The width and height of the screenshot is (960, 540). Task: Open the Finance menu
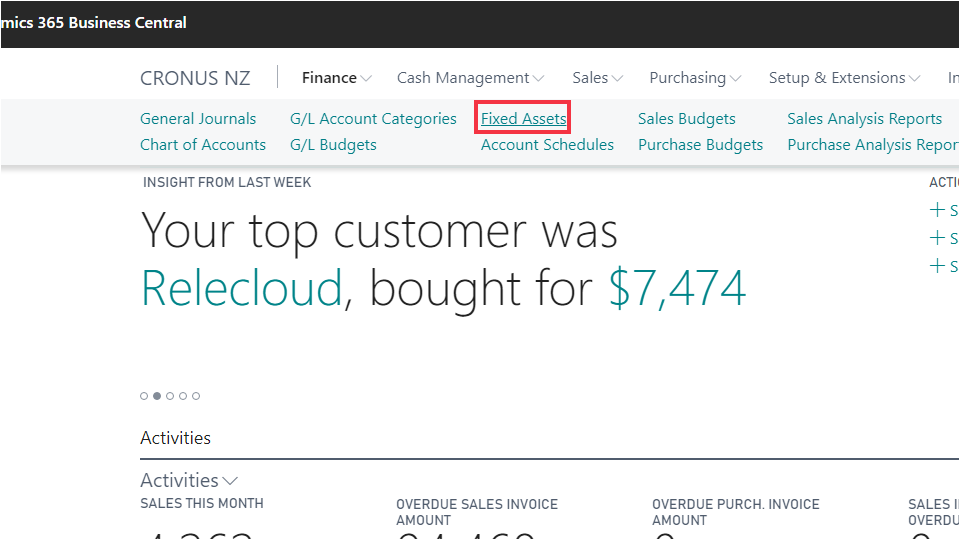pos(336,78)
